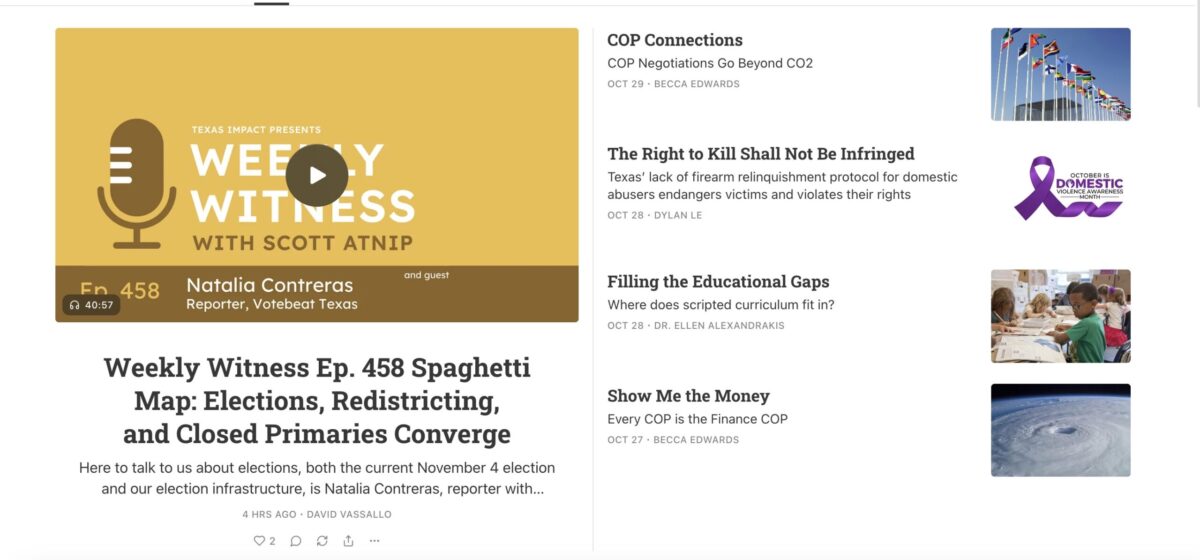Open the three-dot more options menu
Image resolution: width=1200 pixels, height=560 pixels.
click(x=375, y=541)
